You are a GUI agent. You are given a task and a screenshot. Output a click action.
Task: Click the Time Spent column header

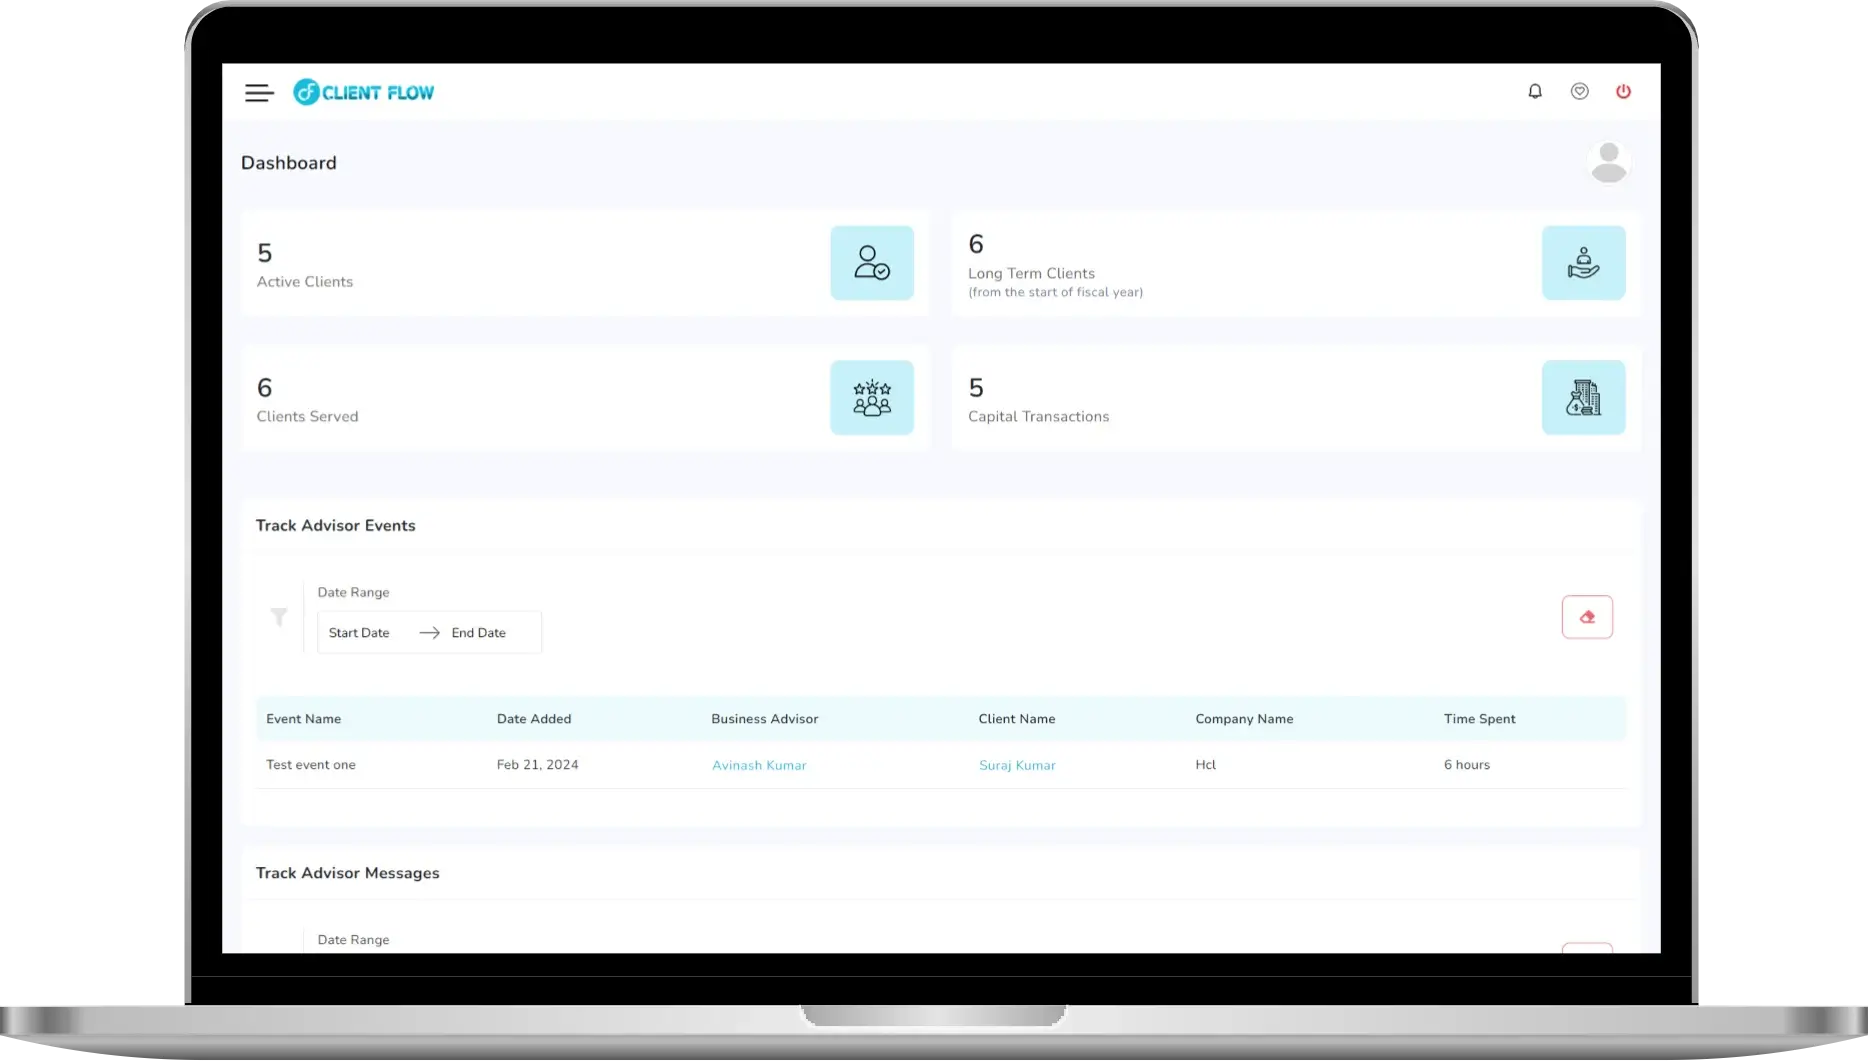tap(1479, 719)
